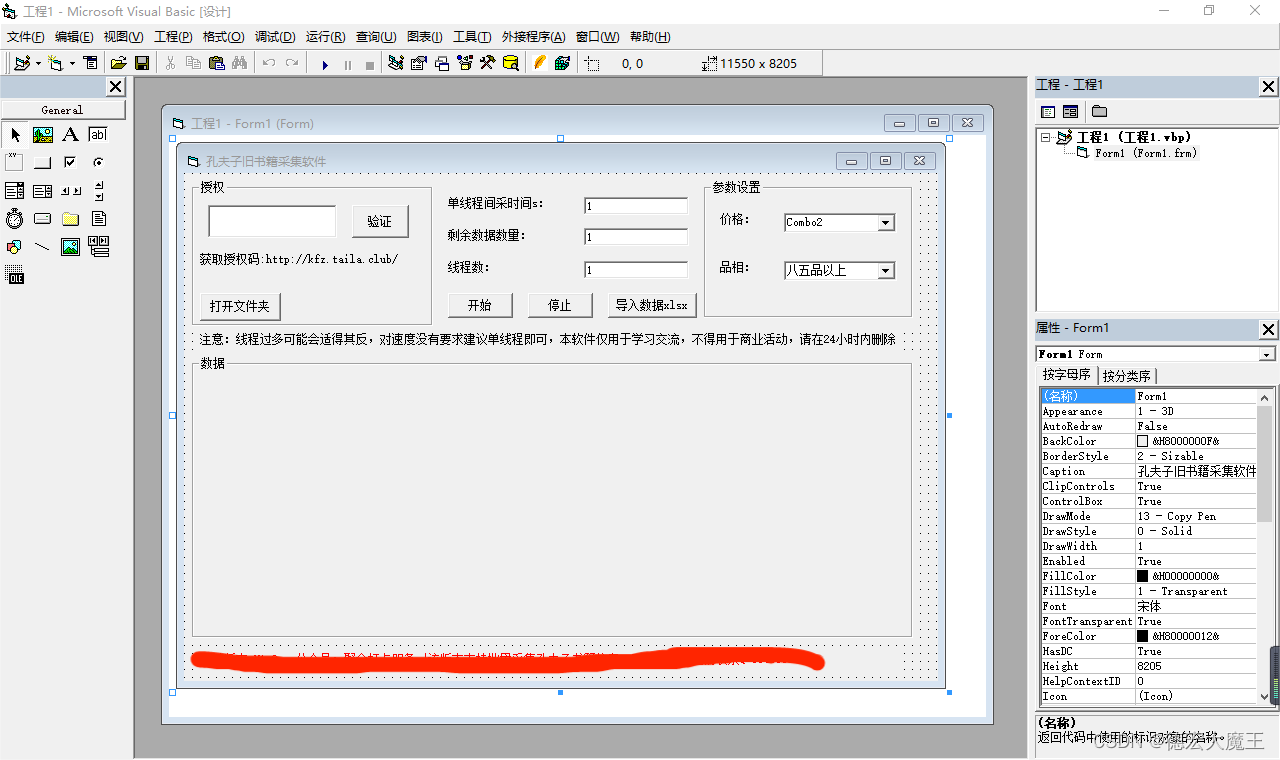This screenshot has height=760, width=1280.
Task: Select the vertical scrollbar control tool
Action: [x=97, y=190]
